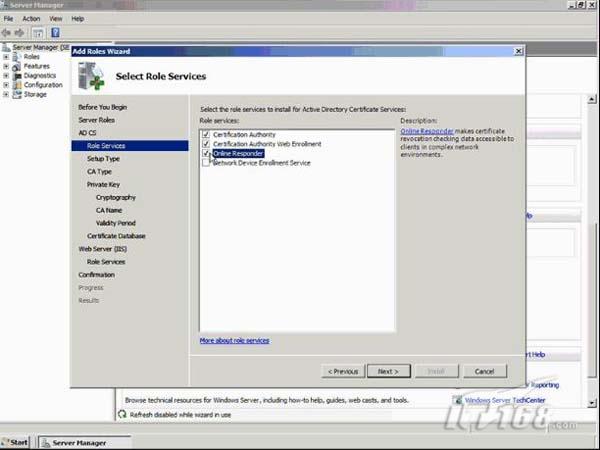This screenshot has height=450, width=600.
Task: Click the blue Help icon in toolbar
Action: pyautogui.click(x=55, y=32)
